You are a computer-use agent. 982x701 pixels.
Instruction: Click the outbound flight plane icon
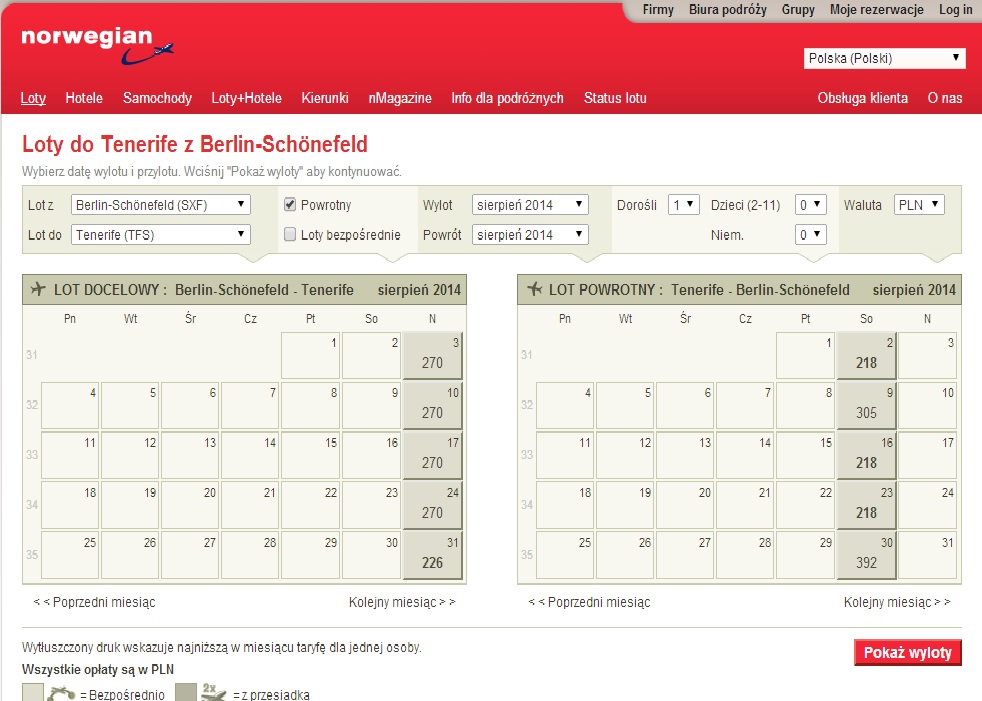[38, 289]
